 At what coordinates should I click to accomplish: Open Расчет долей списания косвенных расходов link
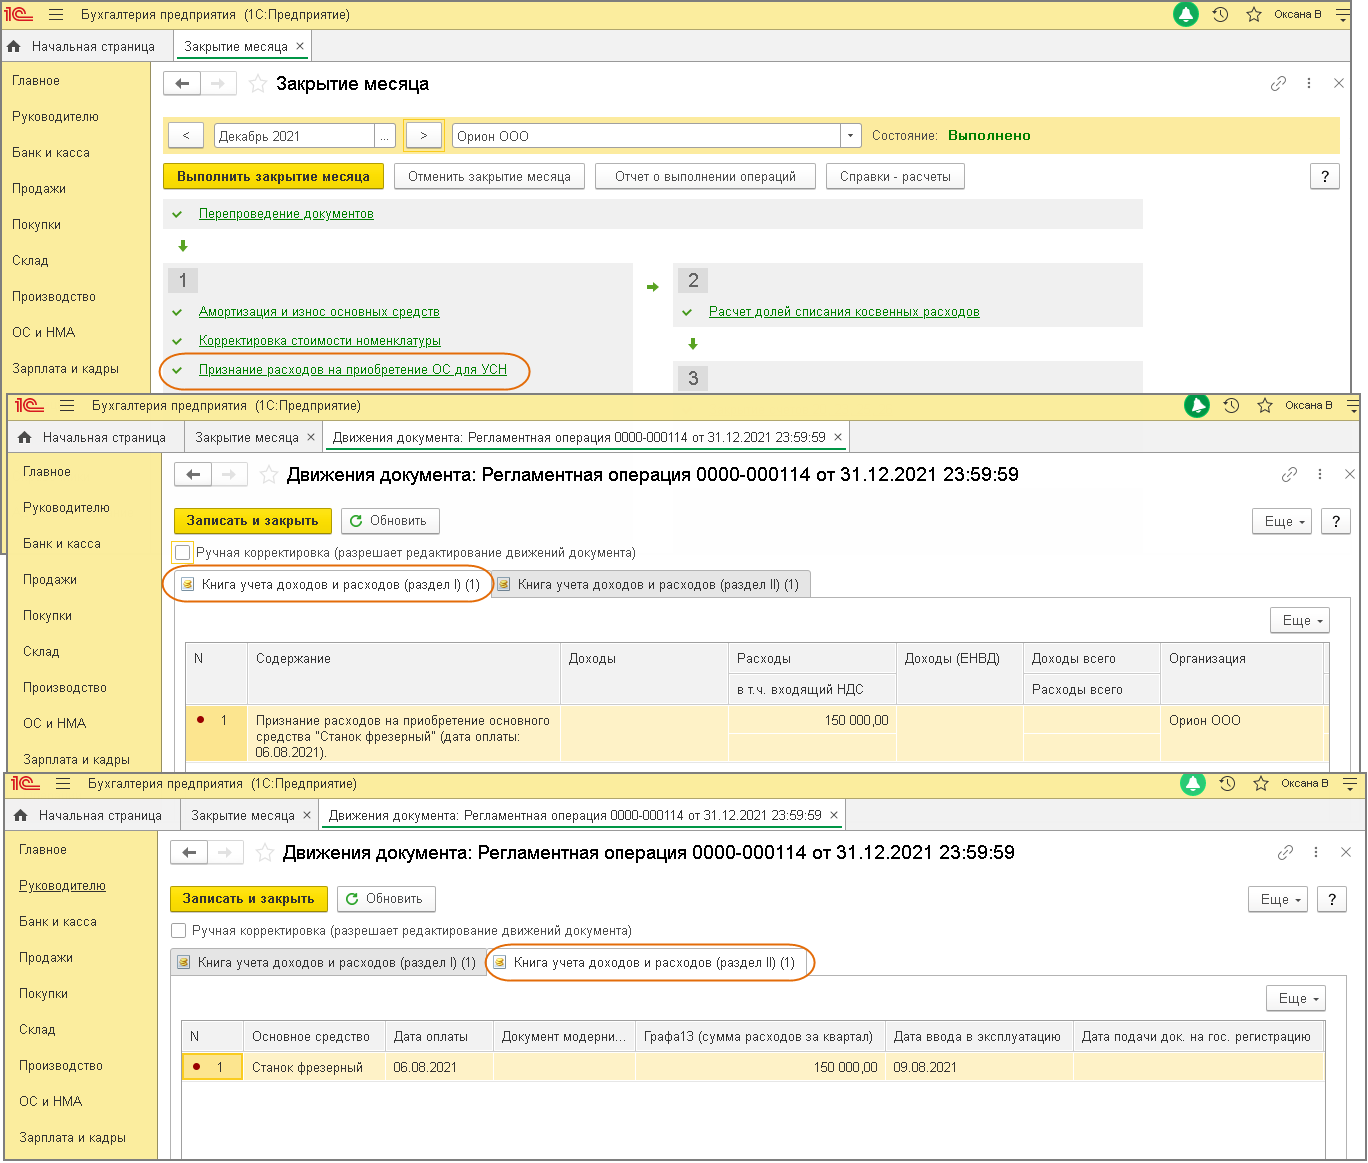[844, 312]
